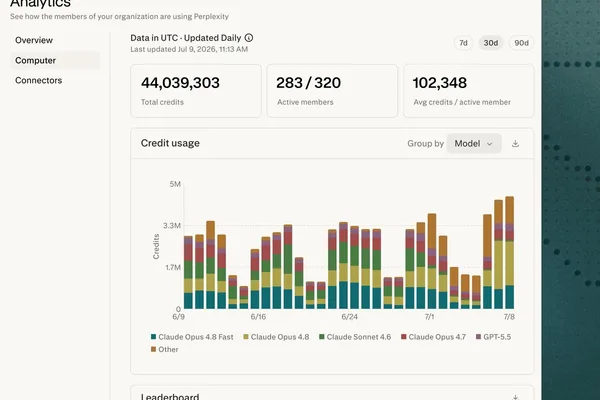Download the Credit usage chart data

(x=515, y=144)
